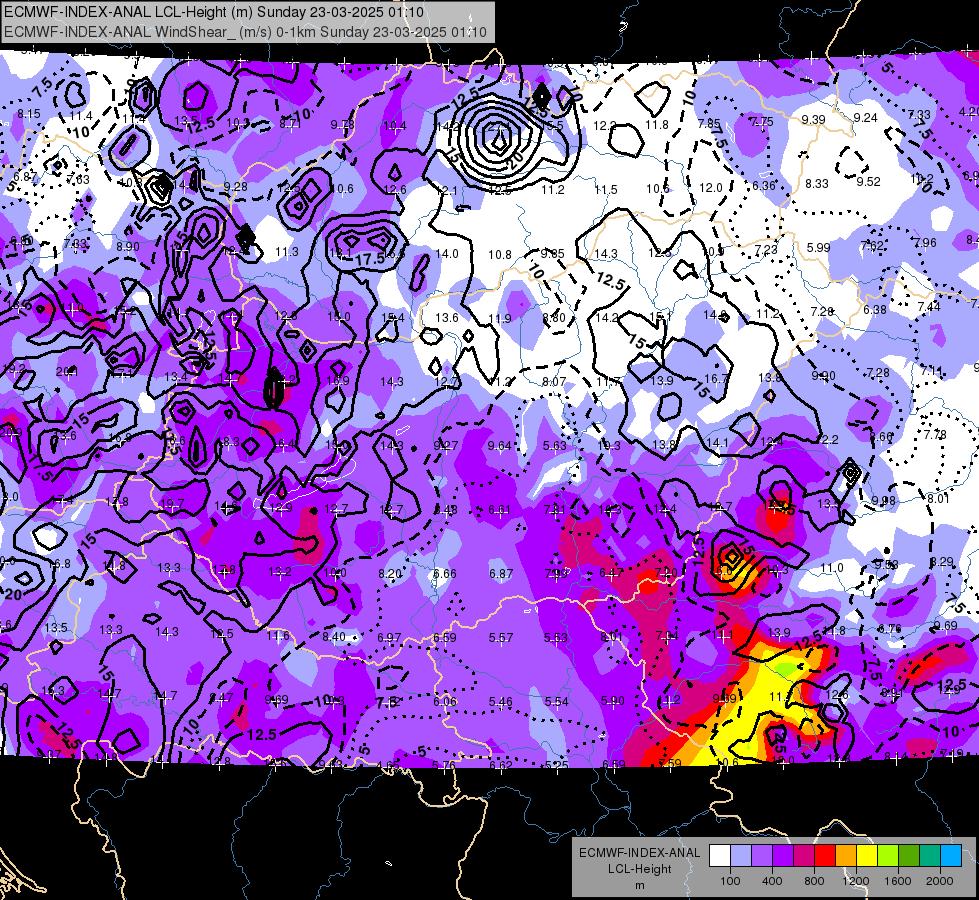Viewport: 979px width, 900px height.
Task: Click the wind shear value 6.47
Action: click(x=611, y=572)
